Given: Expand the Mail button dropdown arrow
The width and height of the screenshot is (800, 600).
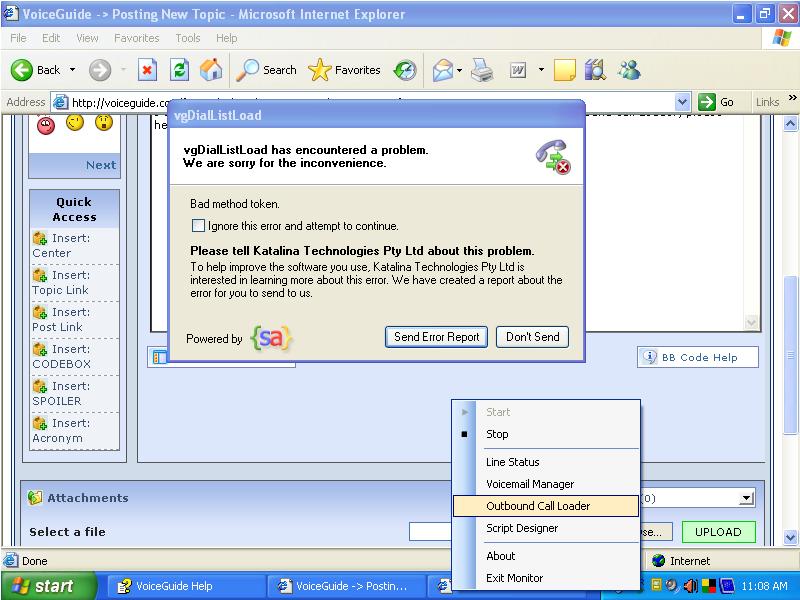Looking at the screenshot, I should pos(459,70).
